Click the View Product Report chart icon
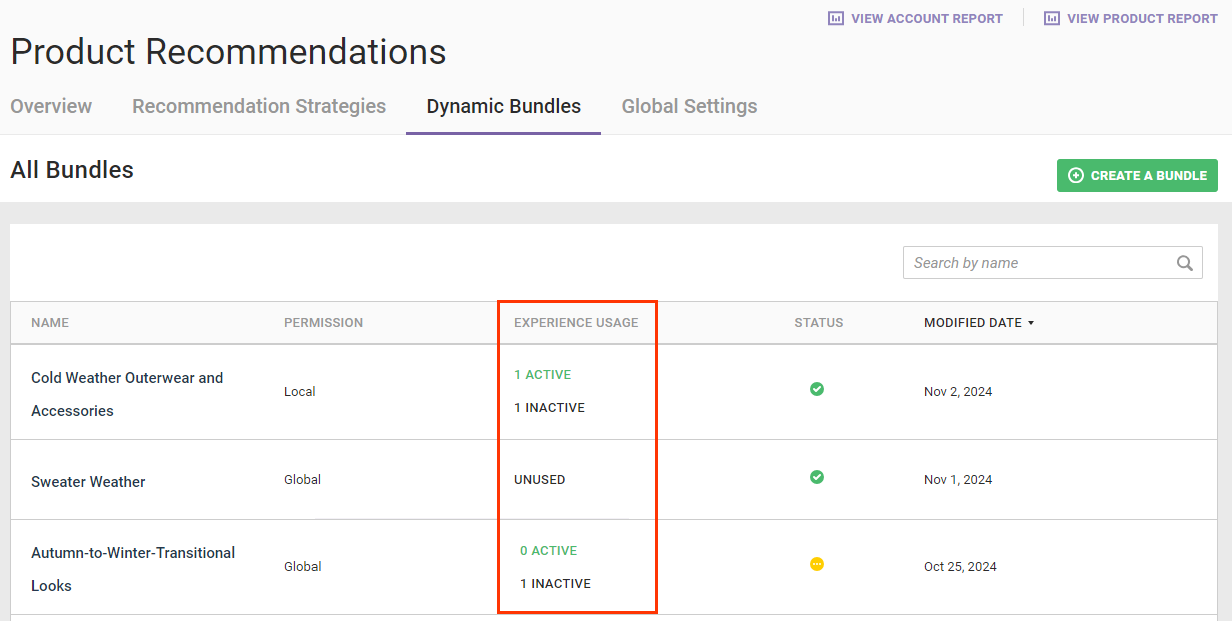This screenshot has height=621, width=1232. click(1052, 18)
